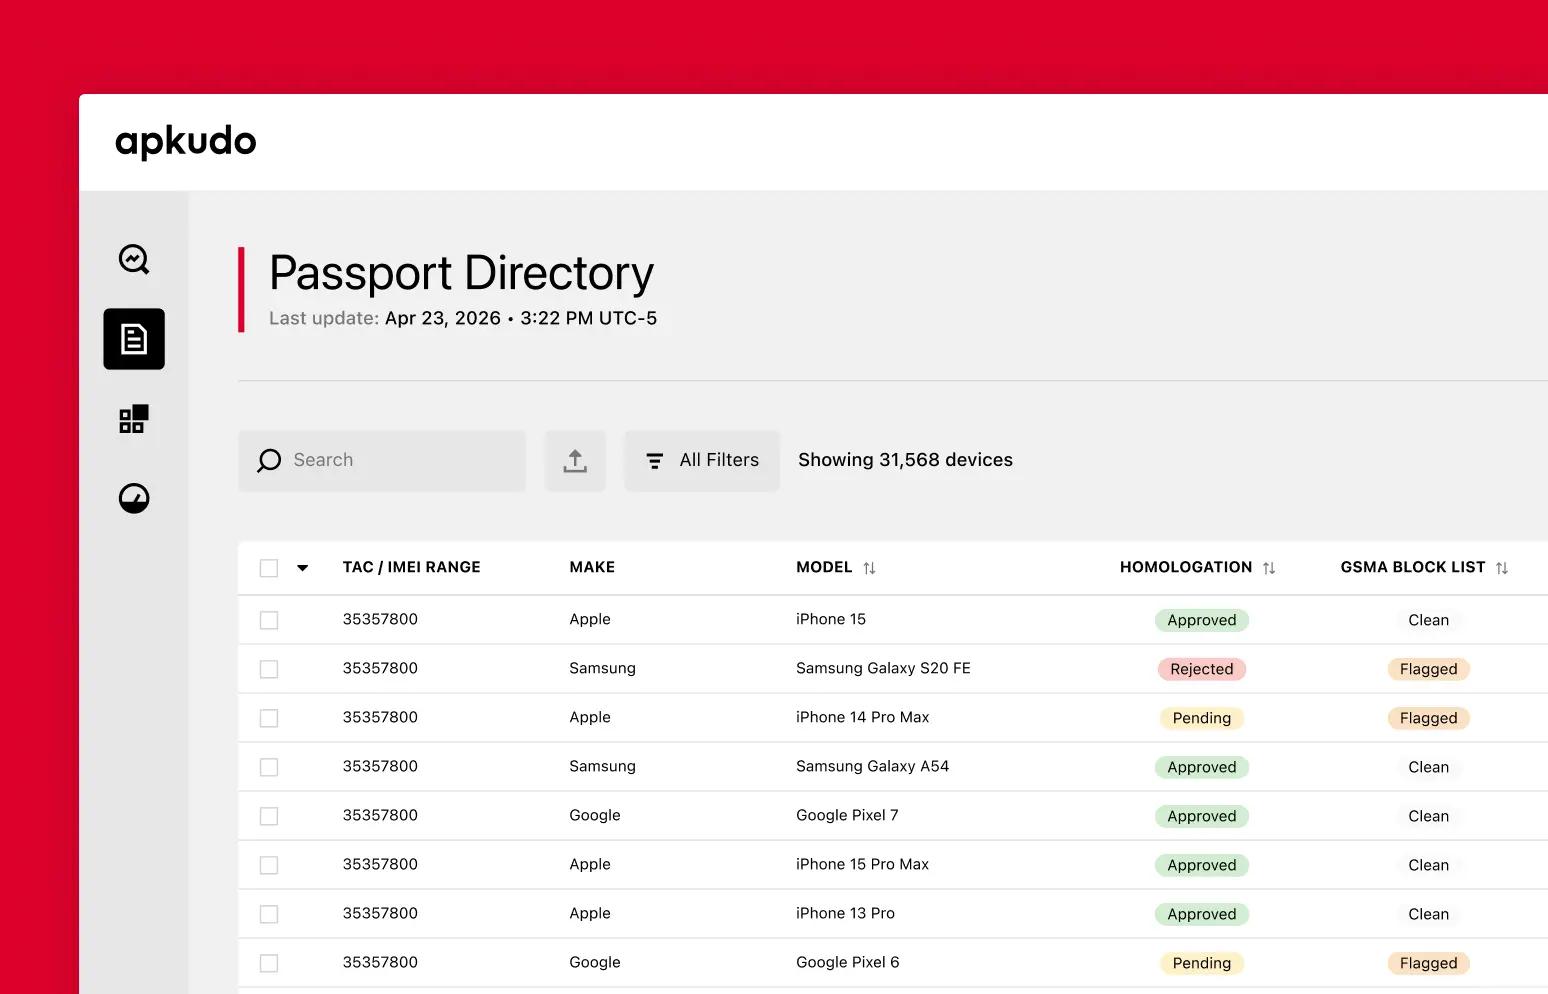Click the Pending badge for Google Pixel 6
Image resolution: width=1548 pixels, height=994 pixels.
[x=1202, y=963]
